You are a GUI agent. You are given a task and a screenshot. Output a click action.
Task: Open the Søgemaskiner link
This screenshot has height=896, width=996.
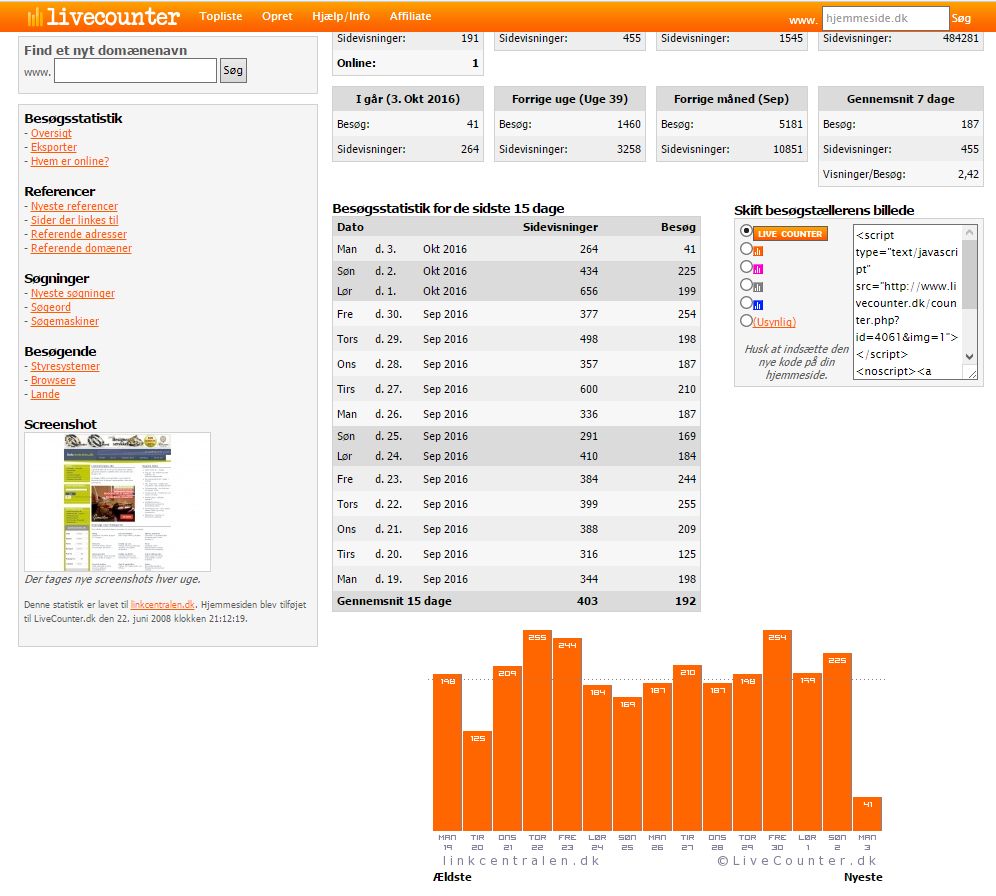pos(65,321)
